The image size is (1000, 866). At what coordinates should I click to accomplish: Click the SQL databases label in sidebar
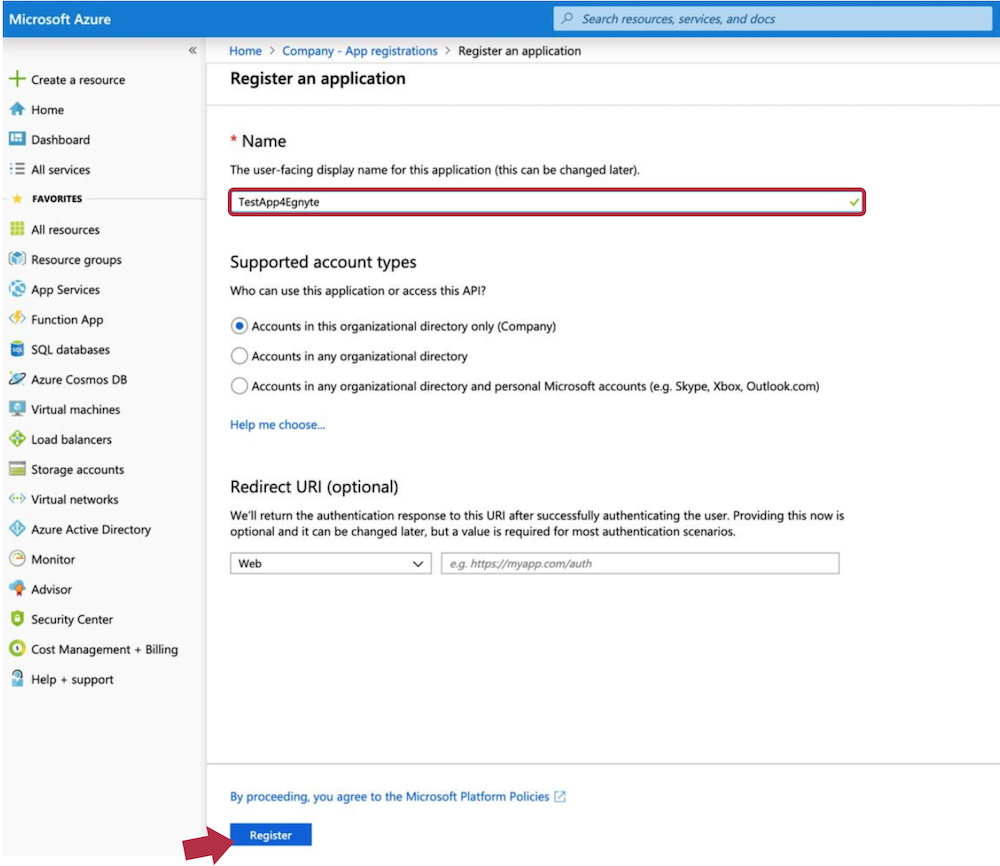tap(71, 349)
